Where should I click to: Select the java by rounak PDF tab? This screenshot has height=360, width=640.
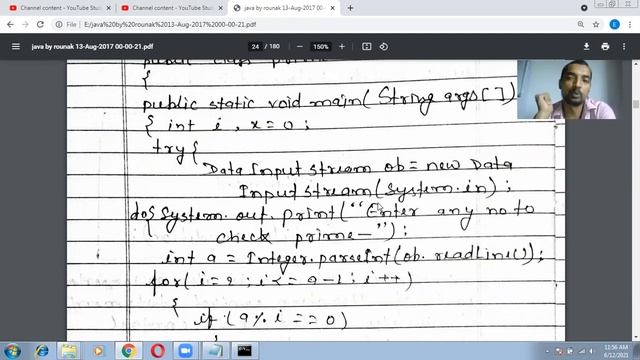tap(283, 8)
